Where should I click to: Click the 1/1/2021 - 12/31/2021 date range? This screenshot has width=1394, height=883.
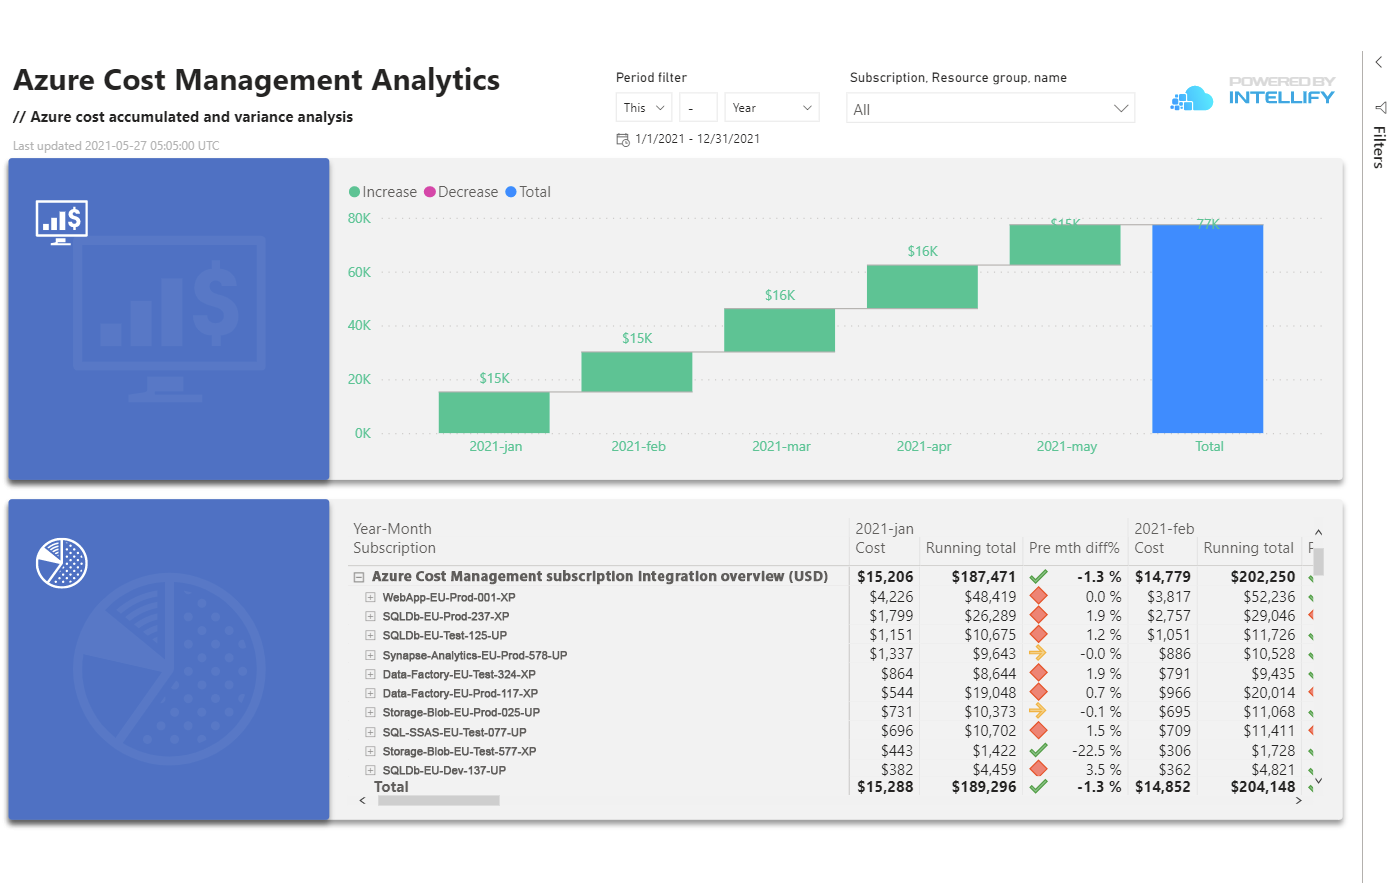click(697, 139)
